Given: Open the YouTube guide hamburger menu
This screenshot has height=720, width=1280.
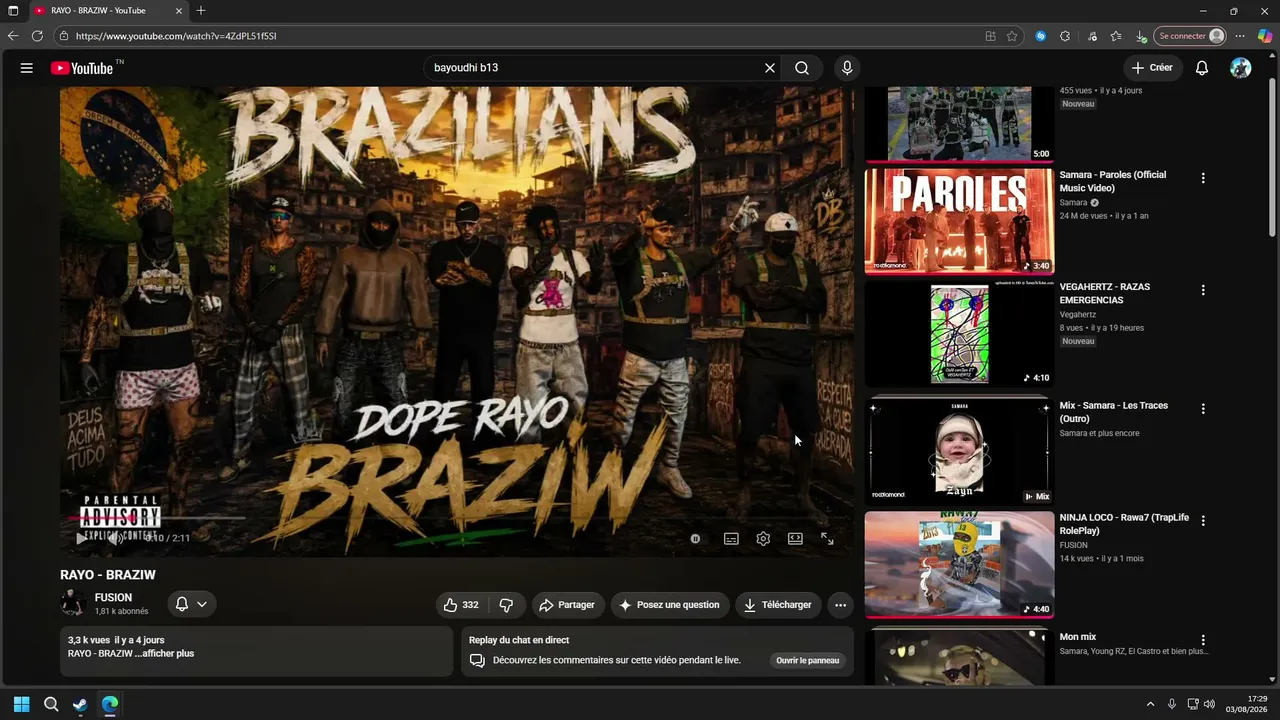Looking at the screenshot, I should click(x=27, y=68).
